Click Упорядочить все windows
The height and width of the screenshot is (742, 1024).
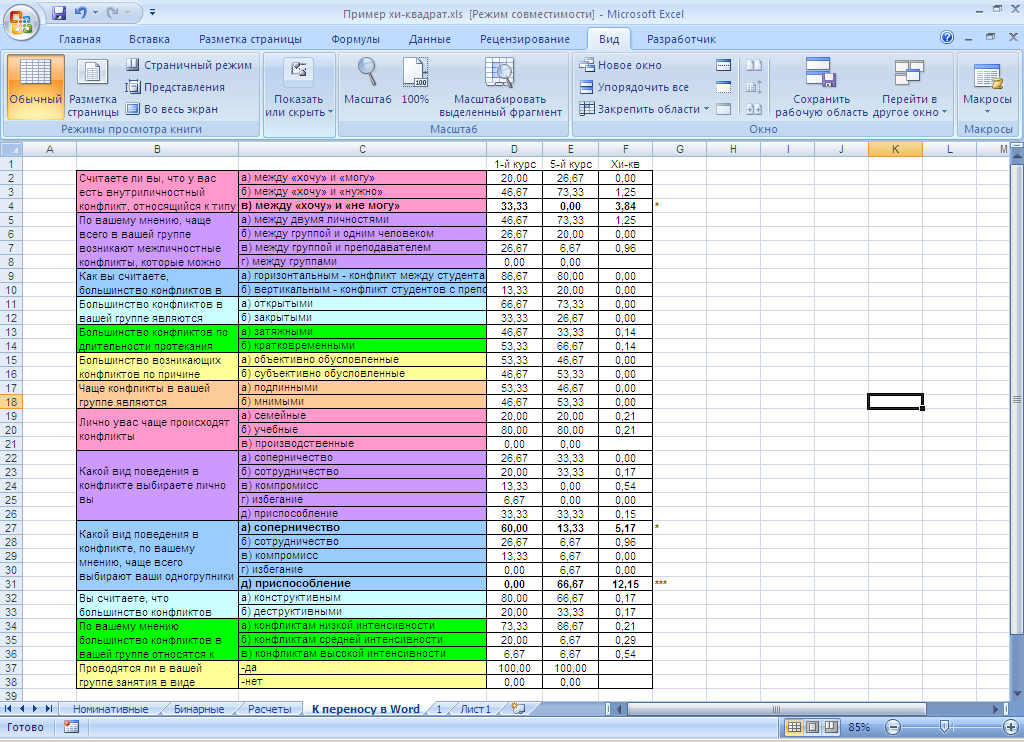click(x=634, y=87)
